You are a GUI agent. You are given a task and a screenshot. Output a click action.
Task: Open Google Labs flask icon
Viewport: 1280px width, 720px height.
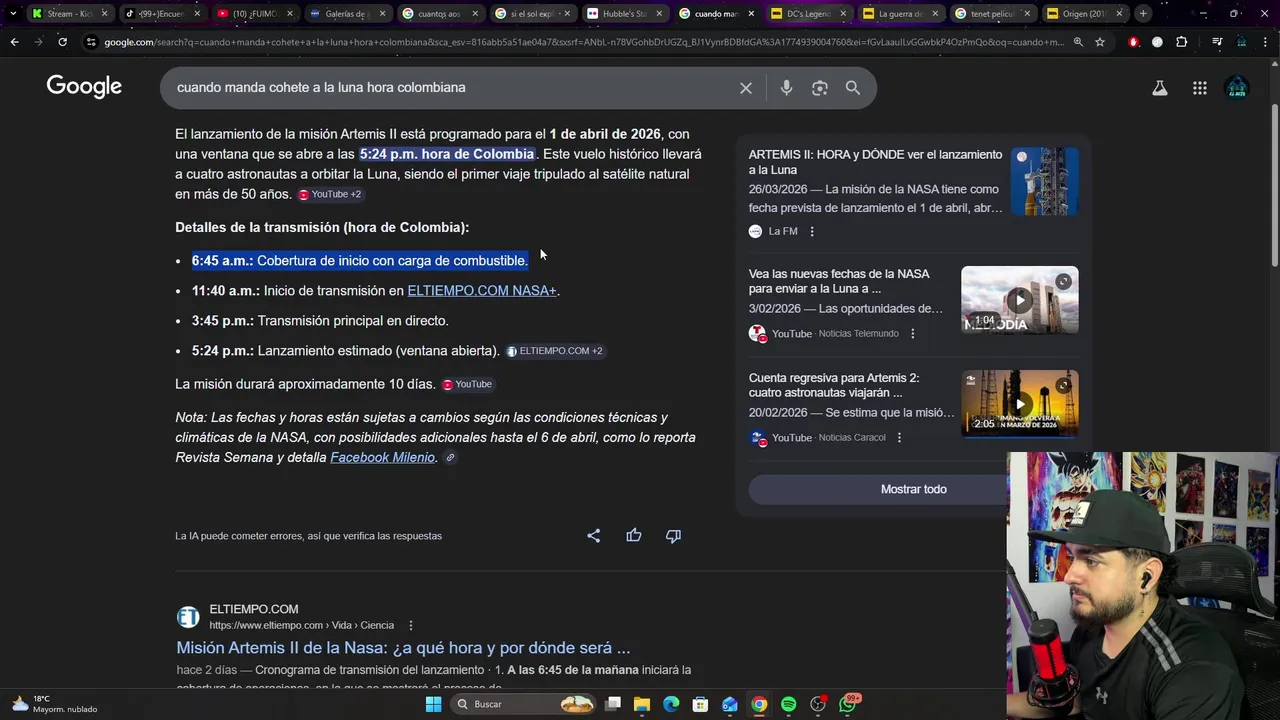tap(1160, 88)
